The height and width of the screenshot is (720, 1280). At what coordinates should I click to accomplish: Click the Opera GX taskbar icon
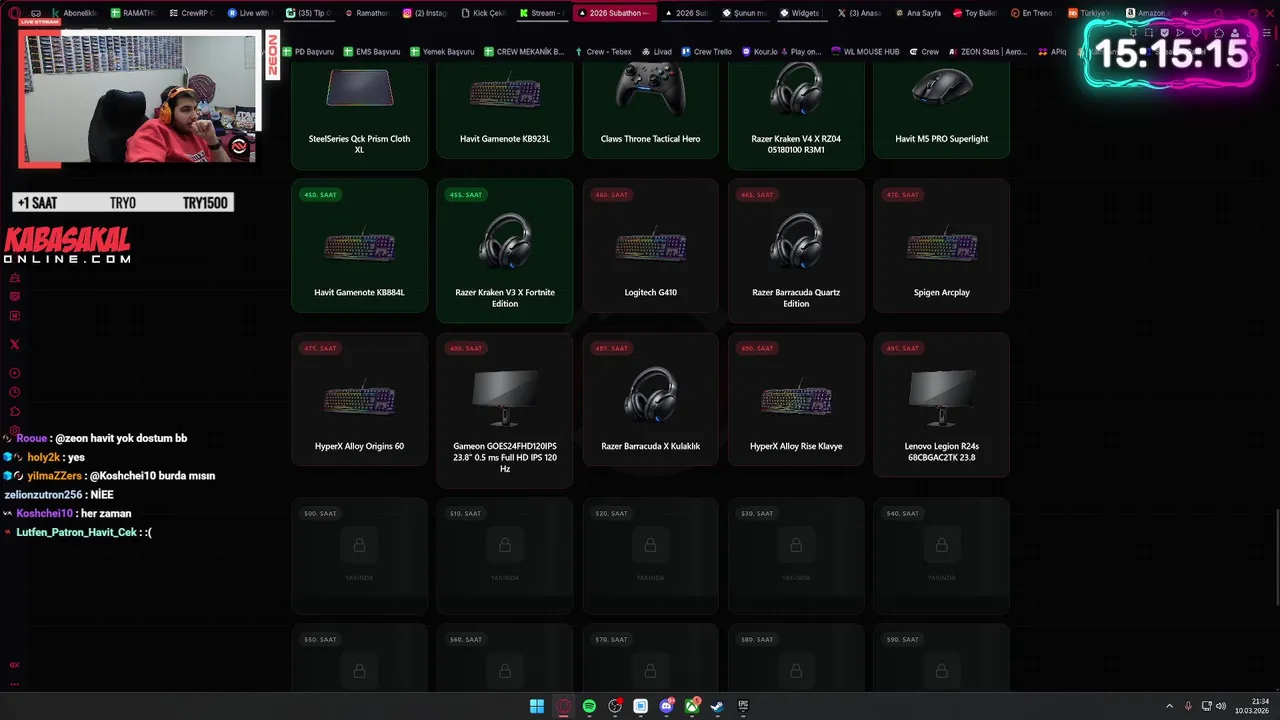pos(563,706)
